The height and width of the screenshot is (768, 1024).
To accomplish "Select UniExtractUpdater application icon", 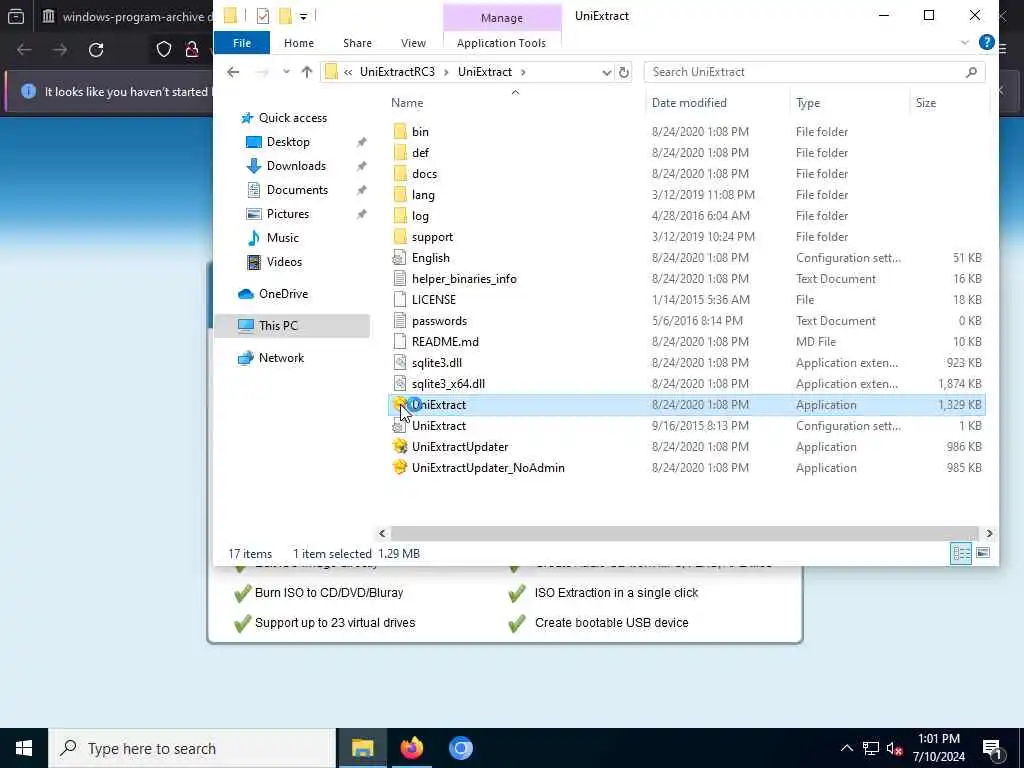I will [400, 447].
